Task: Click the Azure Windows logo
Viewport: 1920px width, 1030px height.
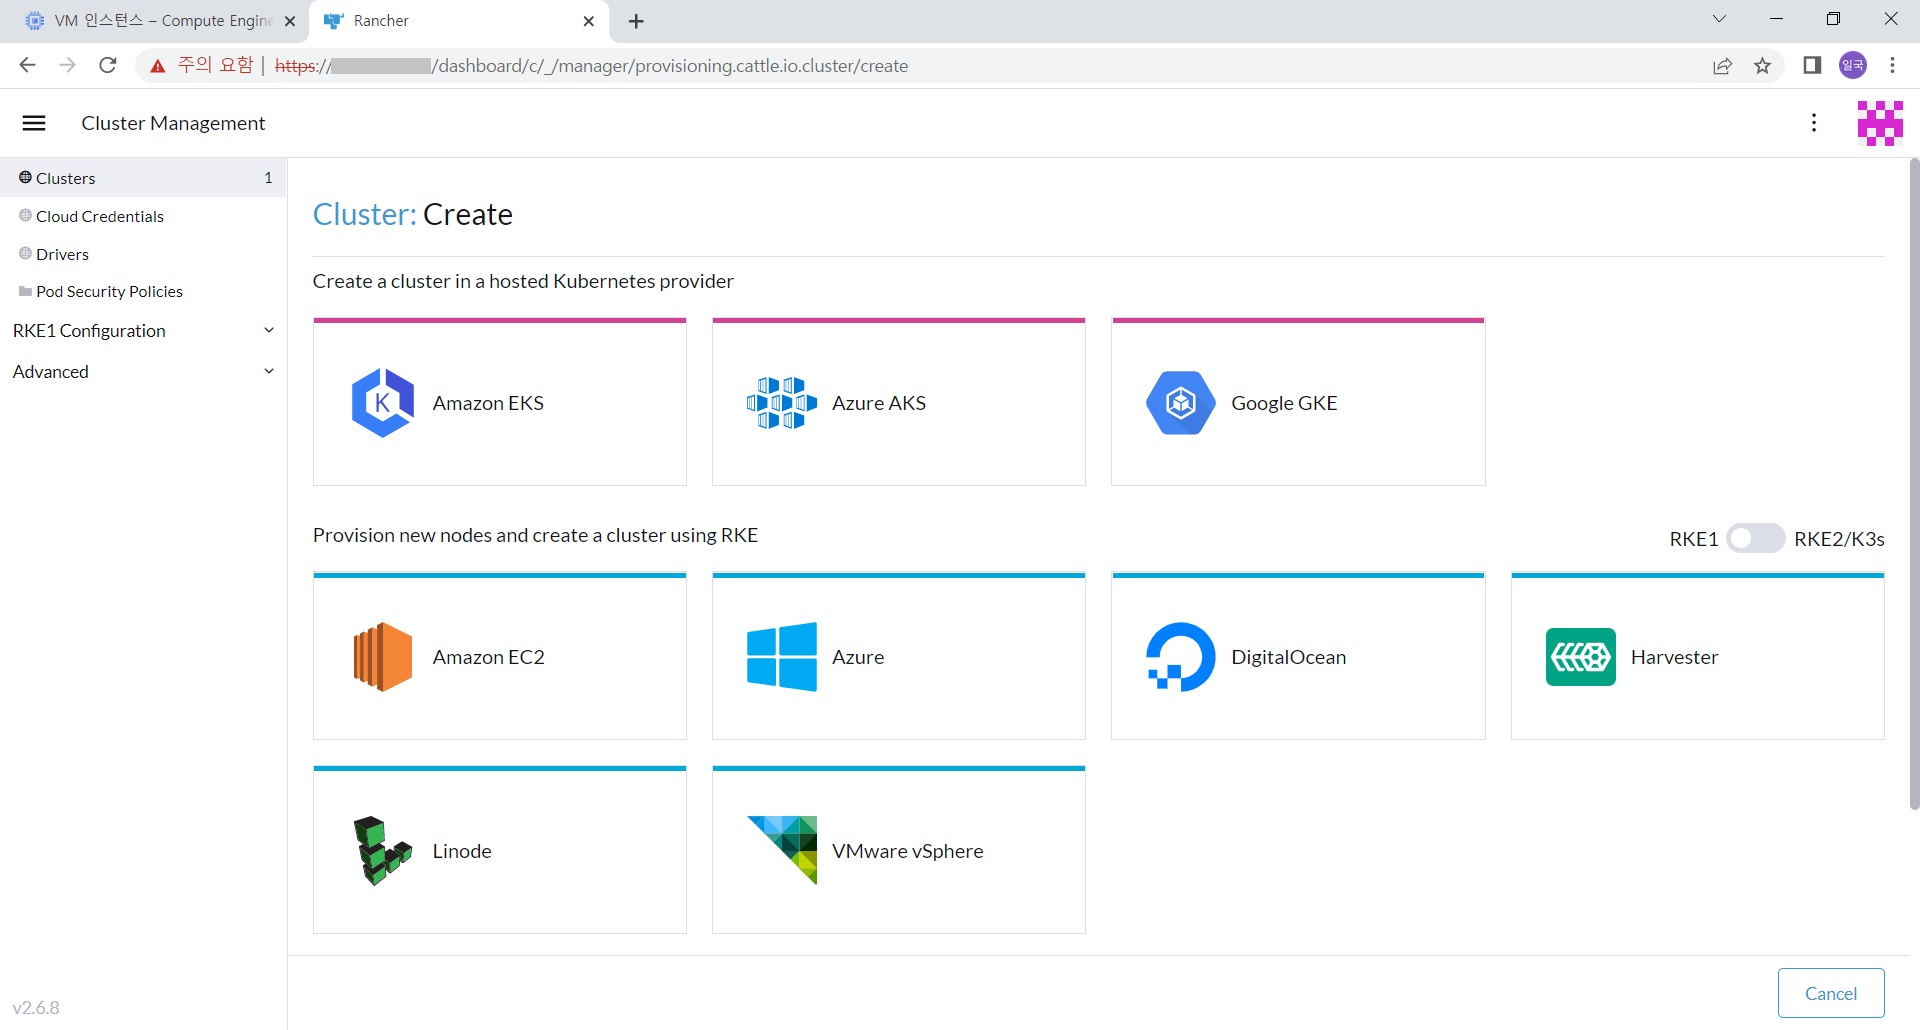Action: click(x=781, y=657)
